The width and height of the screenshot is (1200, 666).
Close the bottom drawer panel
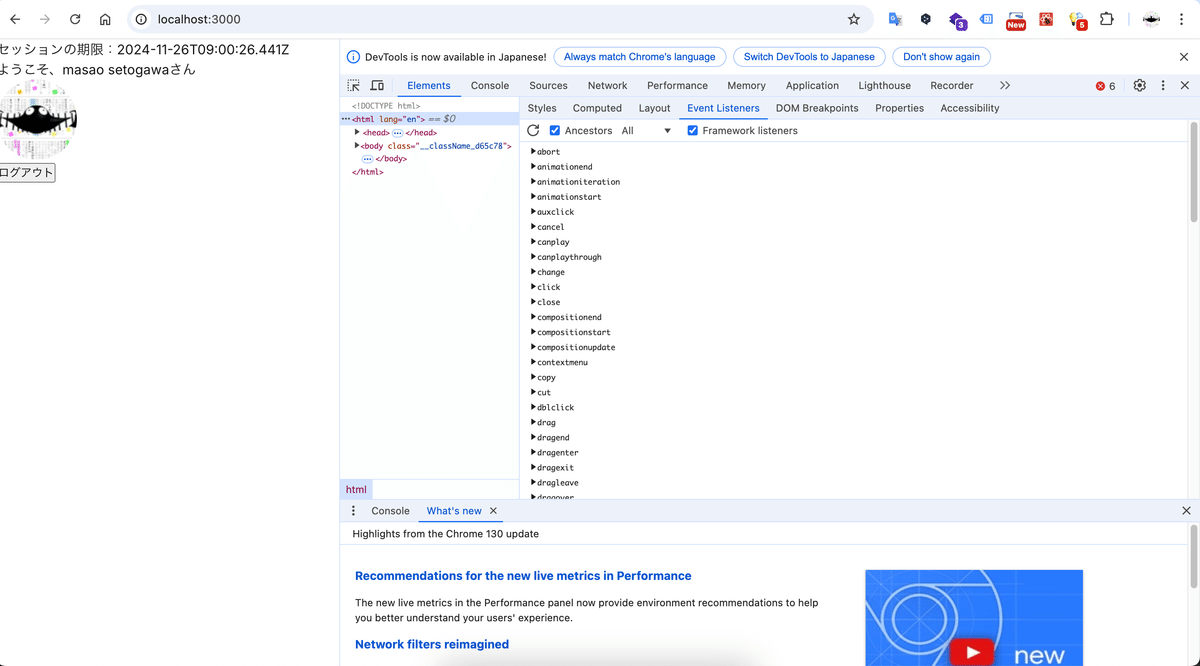(1186, 511)
